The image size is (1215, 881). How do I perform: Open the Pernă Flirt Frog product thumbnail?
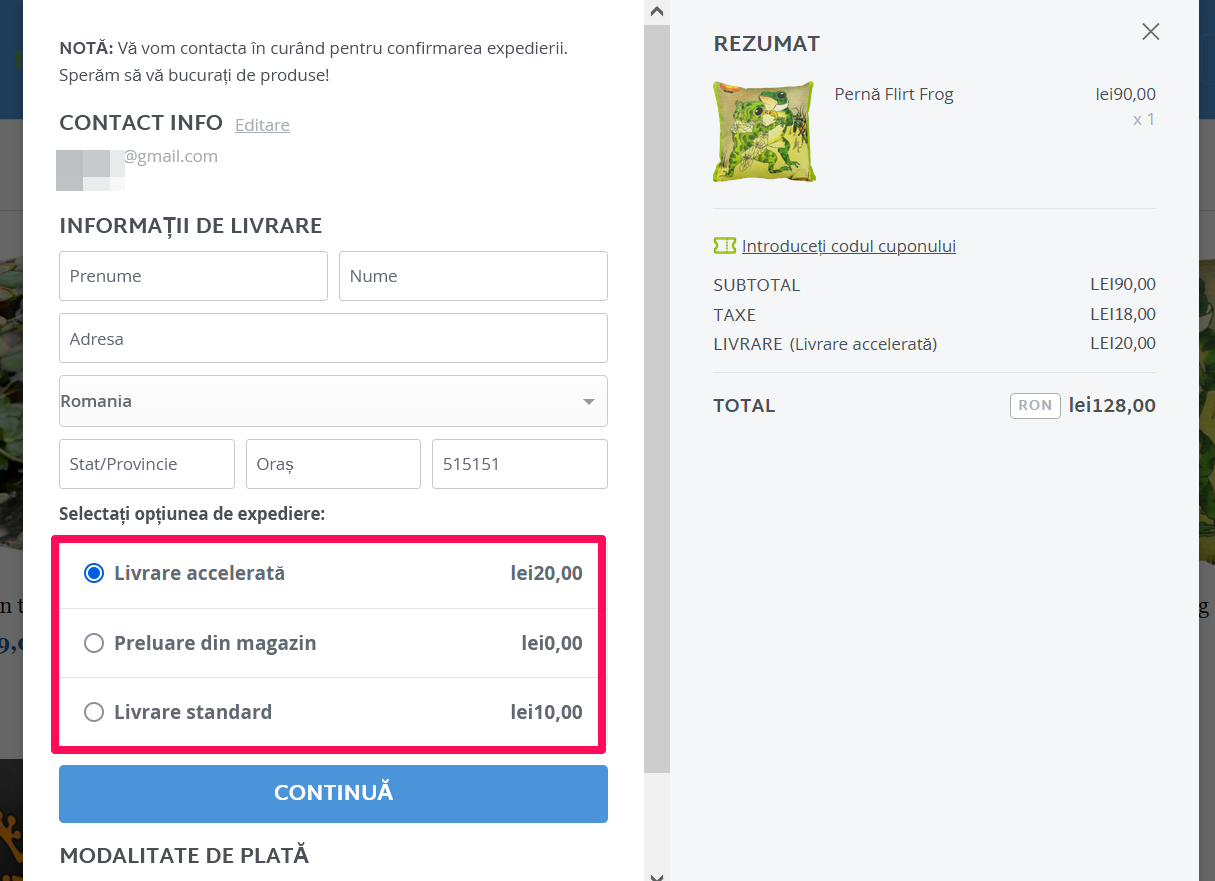point(764,132)
